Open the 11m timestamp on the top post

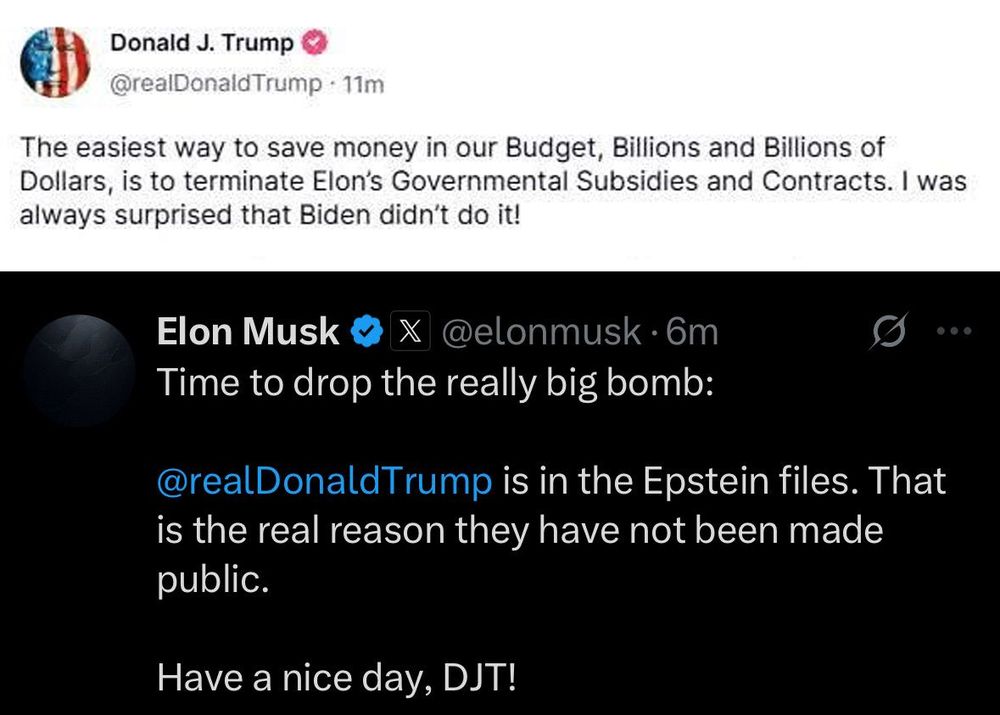click(362, 85)
